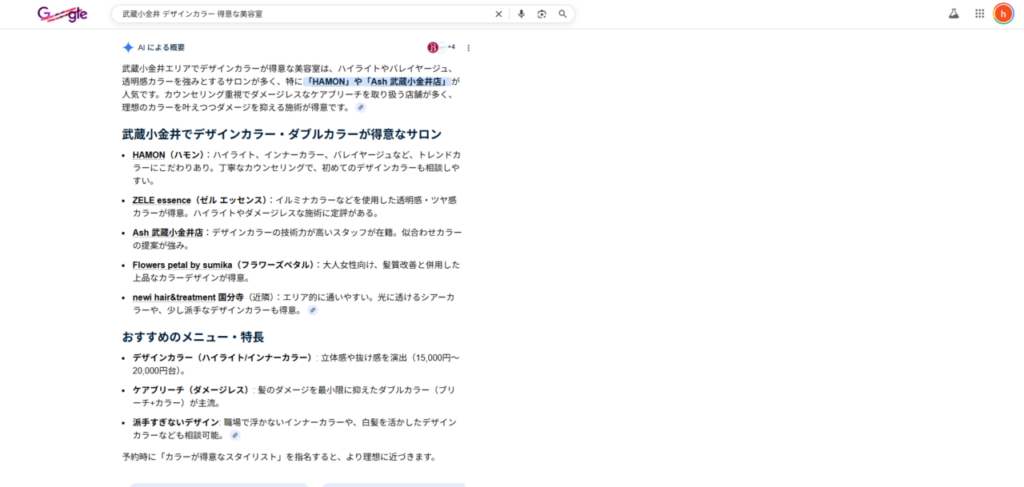The image size is (1024, 487).
Task: Open Google Lens image search icon
Action: coord(541,14)
